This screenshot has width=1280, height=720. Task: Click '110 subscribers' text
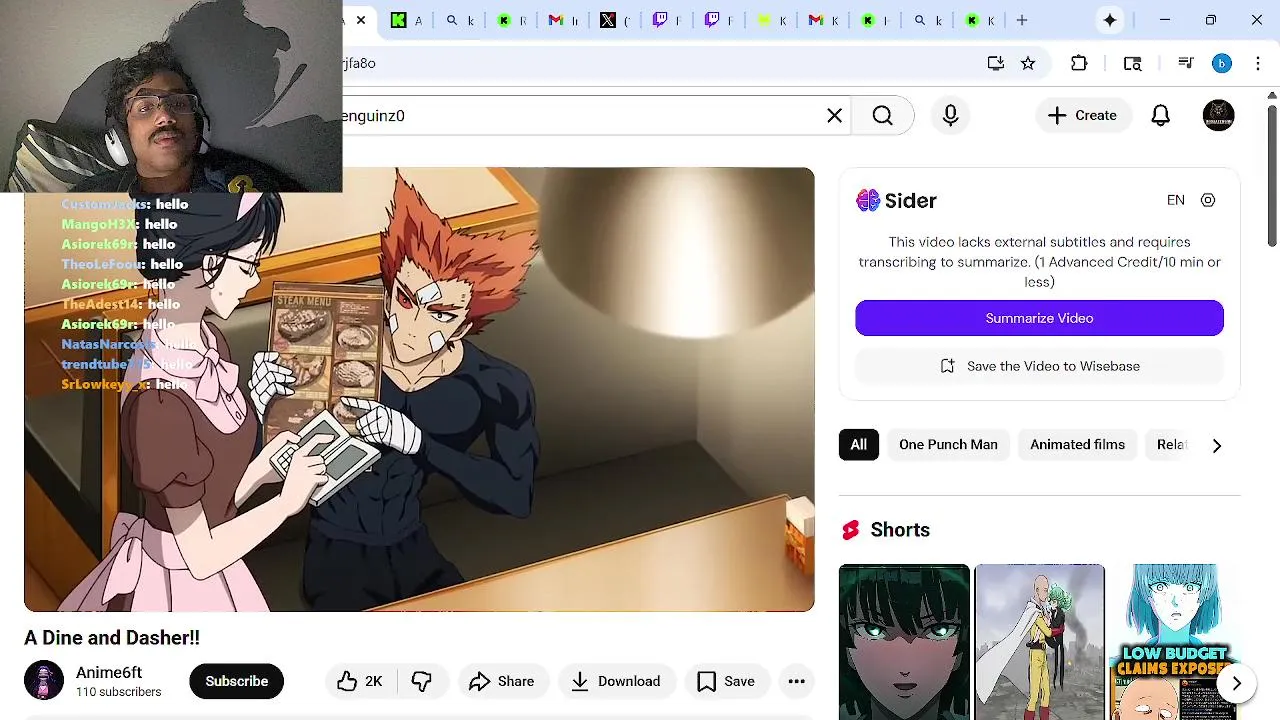click(118, 692)
